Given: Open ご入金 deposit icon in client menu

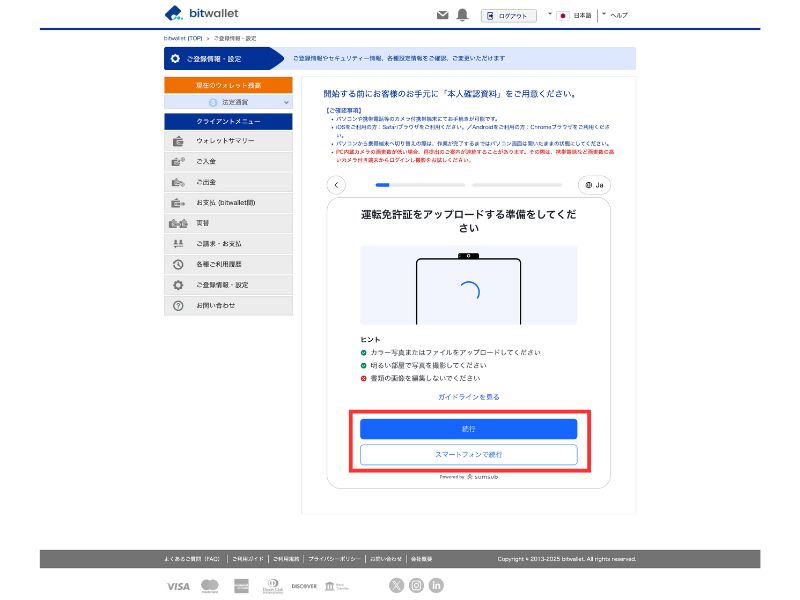Looking at the screenshot, I should pos(178,161).
